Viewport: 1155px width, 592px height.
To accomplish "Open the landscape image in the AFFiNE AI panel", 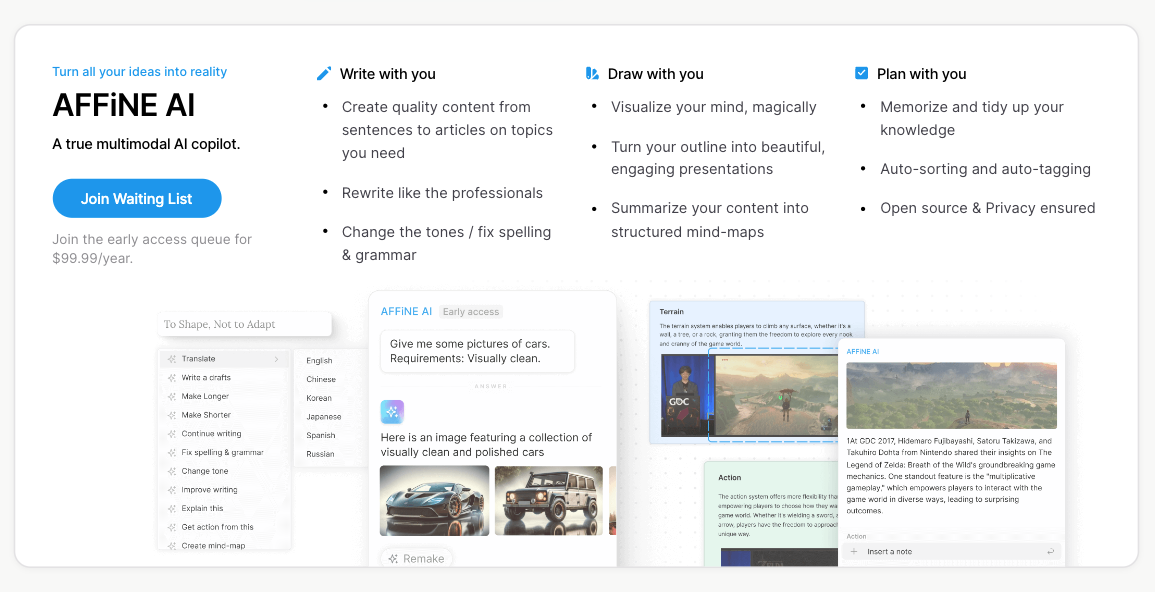I will click(952, 395).
